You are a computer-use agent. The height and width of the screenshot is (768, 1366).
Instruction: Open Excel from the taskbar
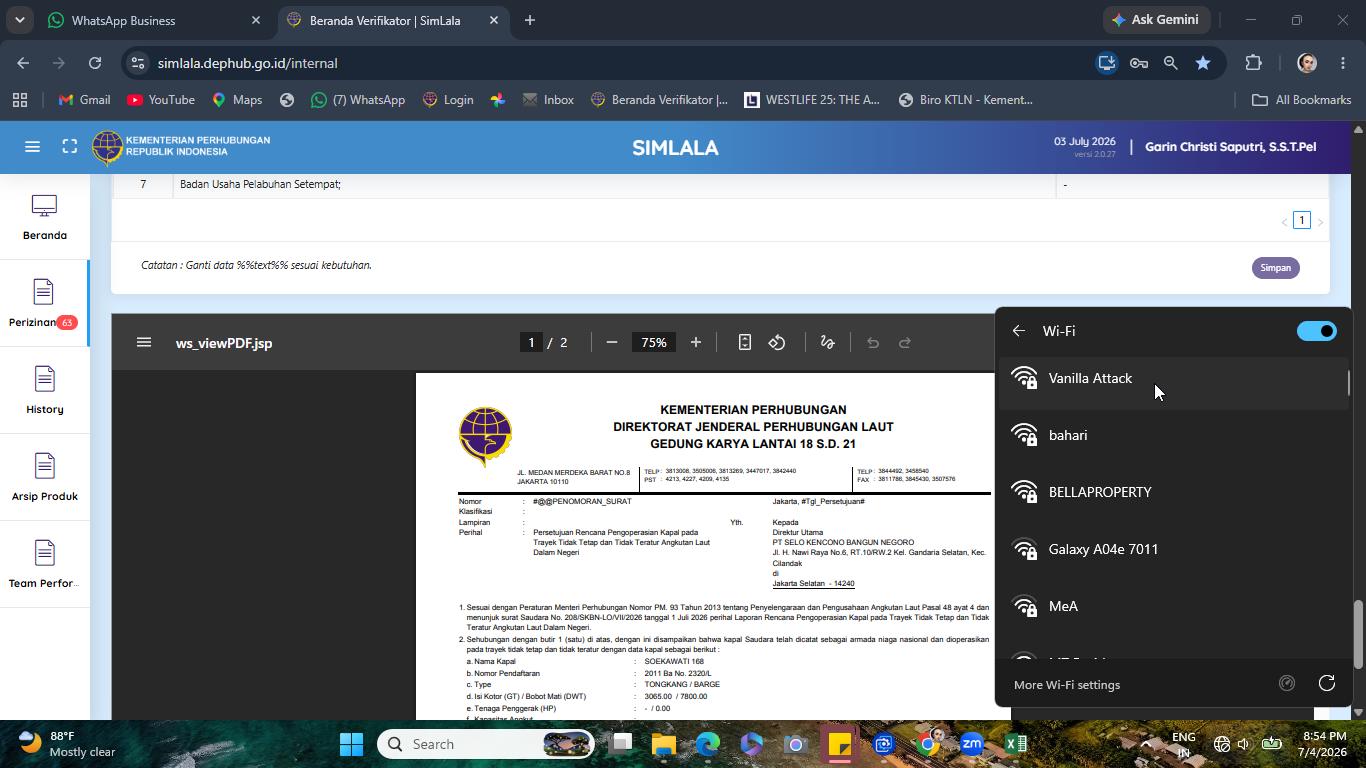click(x=1016, y=744)
